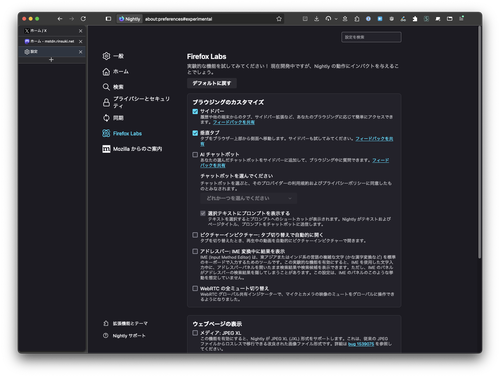Enable the ピクチャーインピクチャー auto-open checkbox

(x=195, y=235)
